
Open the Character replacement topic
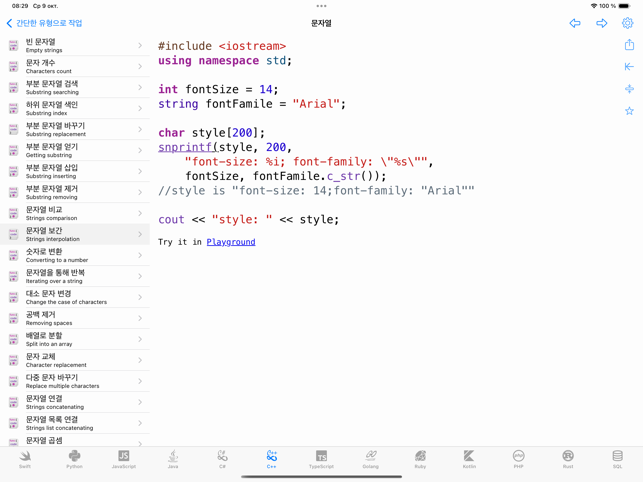tap(75, 360)
